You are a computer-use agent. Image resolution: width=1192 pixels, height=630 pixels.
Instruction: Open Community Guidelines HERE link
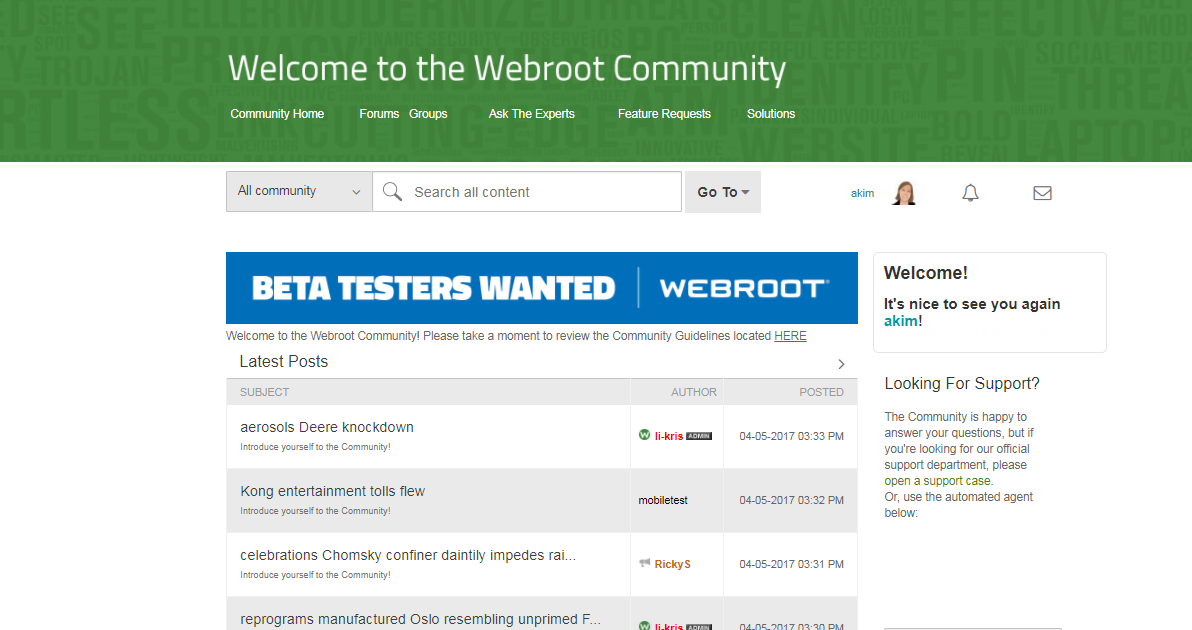coord(790,336)
